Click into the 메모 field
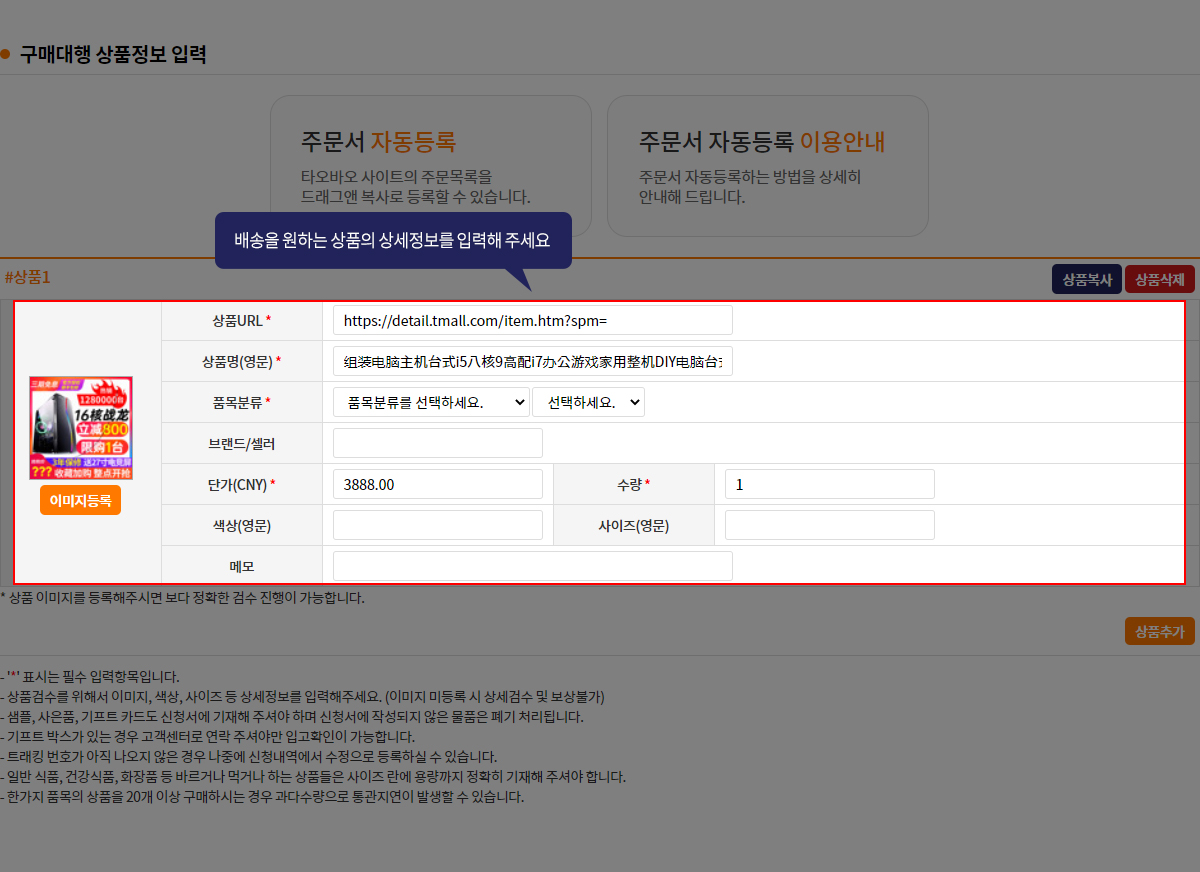 pos(532,566)
